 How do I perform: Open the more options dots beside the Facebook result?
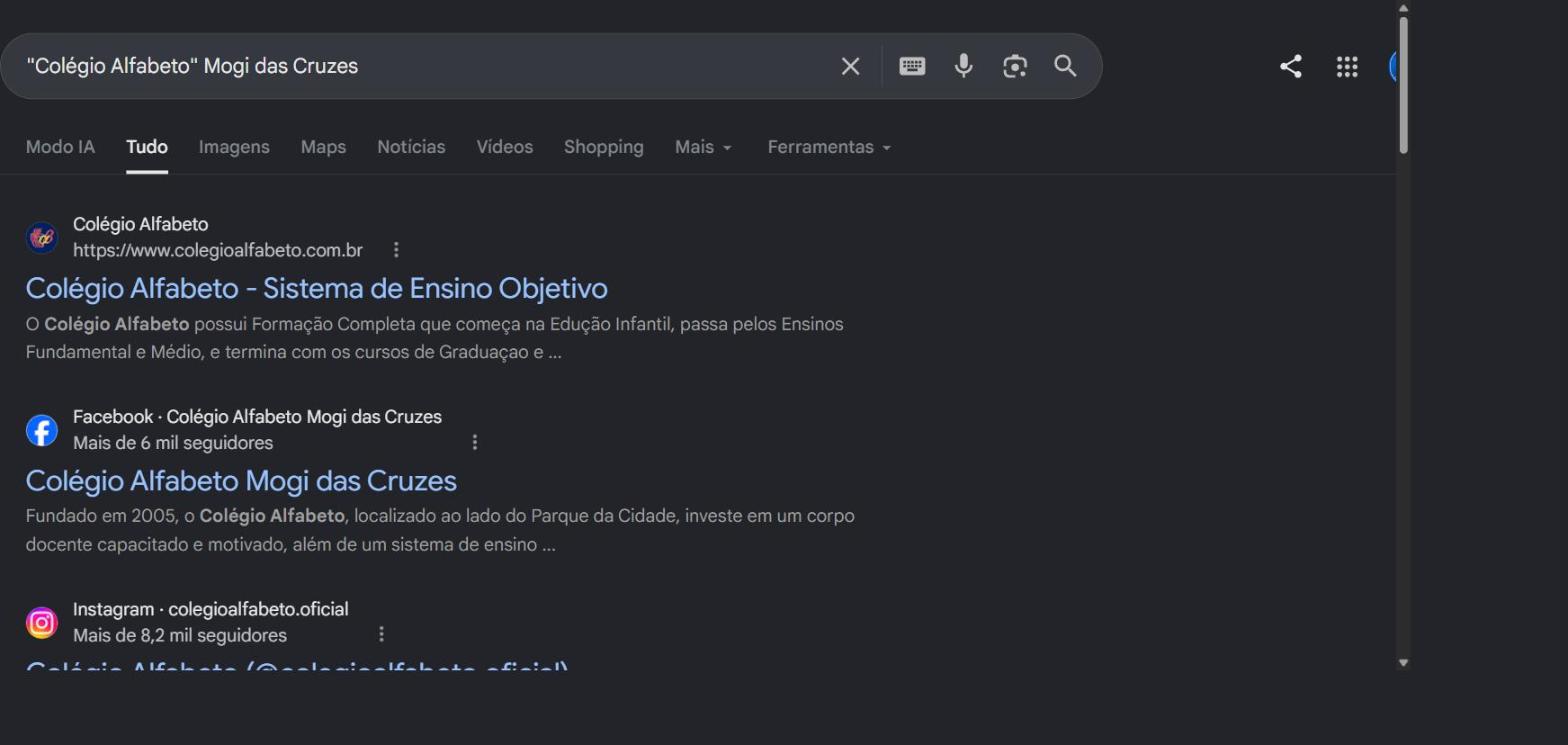point(474,442)
